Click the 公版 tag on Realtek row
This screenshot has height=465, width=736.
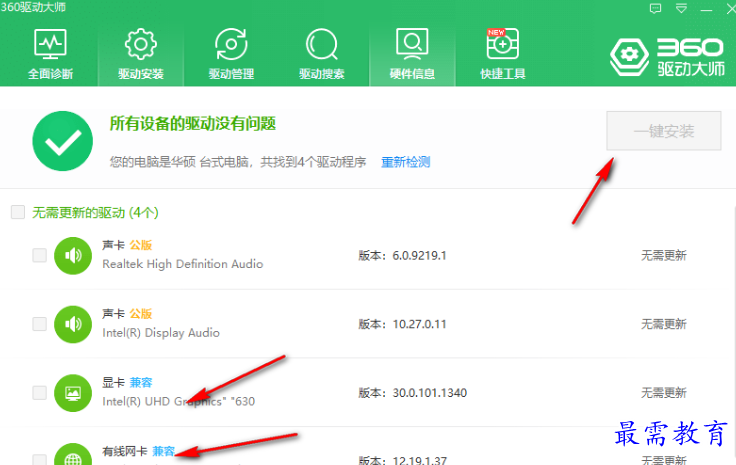click(x=141, y=245)
